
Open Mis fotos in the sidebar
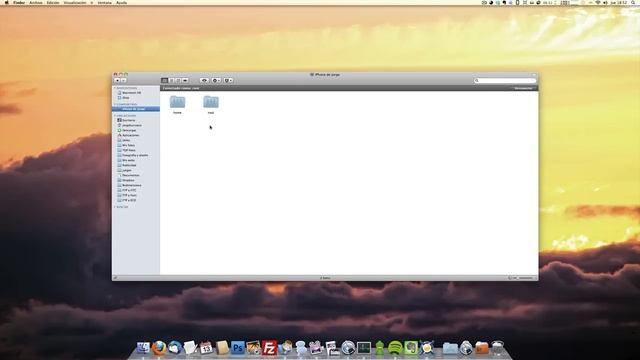(x=126, y=145)
